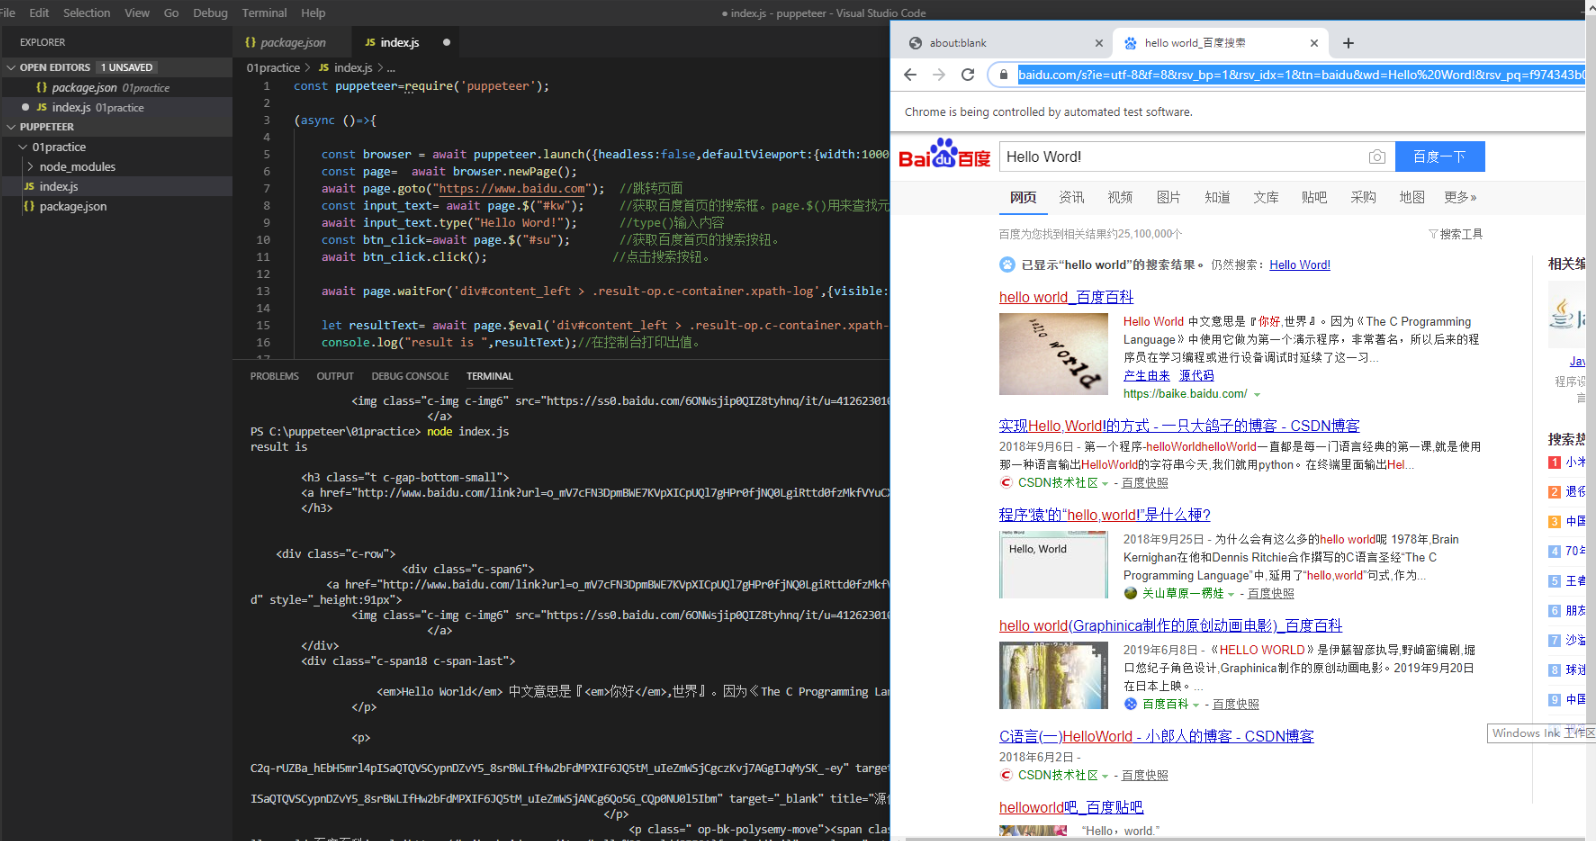
Task: Click the Hello Word! still-search link
Action: click(x=1299, y=265)
